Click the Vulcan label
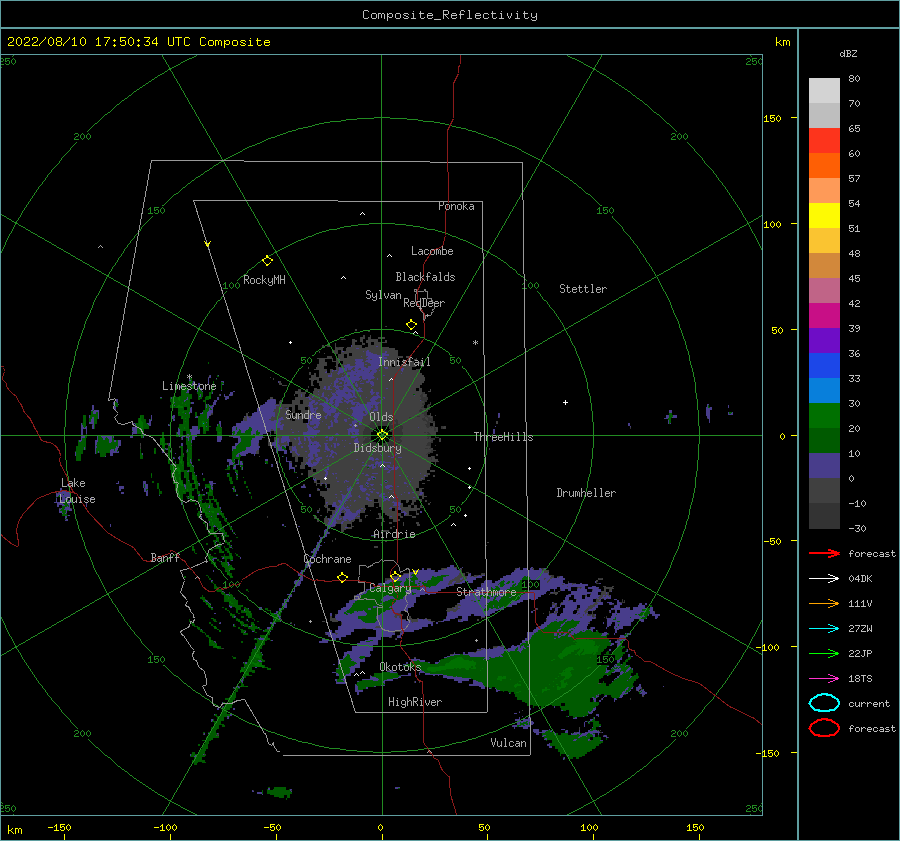Screen dimensions: 900x841 [509, 743]
